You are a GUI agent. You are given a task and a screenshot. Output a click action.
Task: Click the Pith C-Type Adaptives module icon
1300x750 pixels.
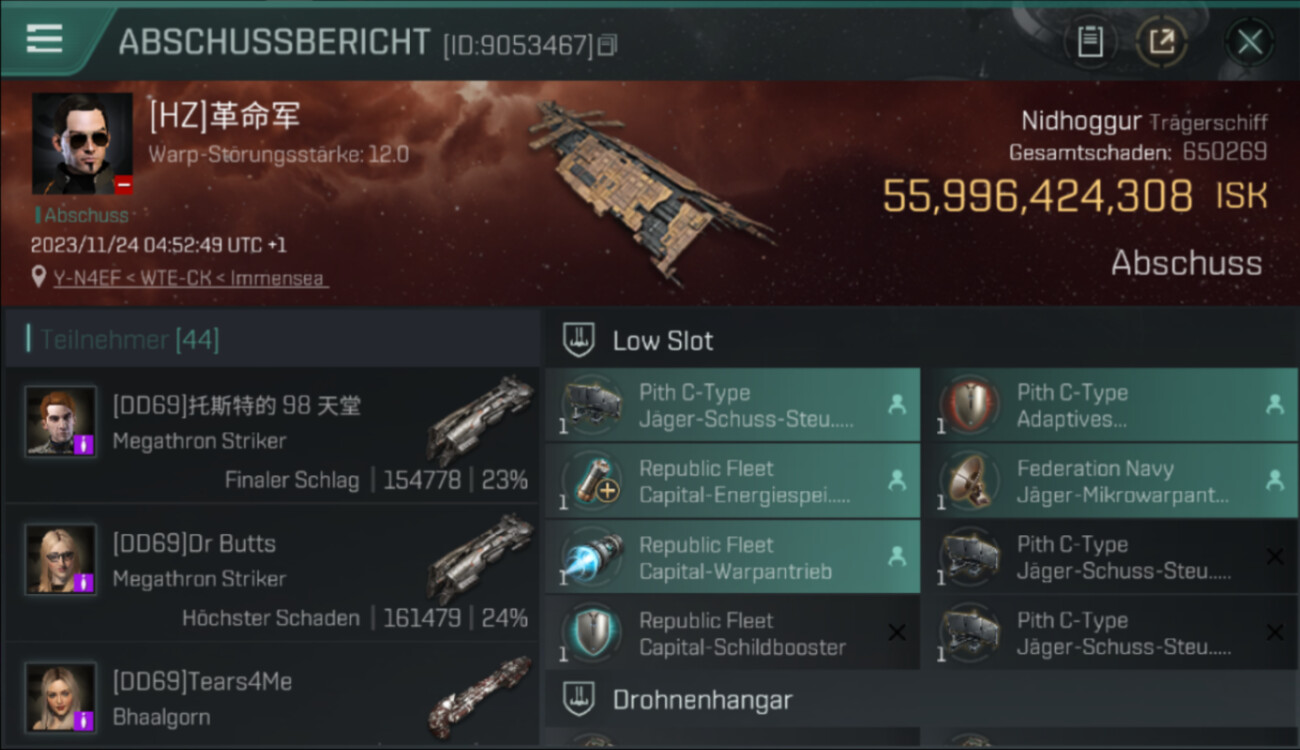(x=970, y=405)
